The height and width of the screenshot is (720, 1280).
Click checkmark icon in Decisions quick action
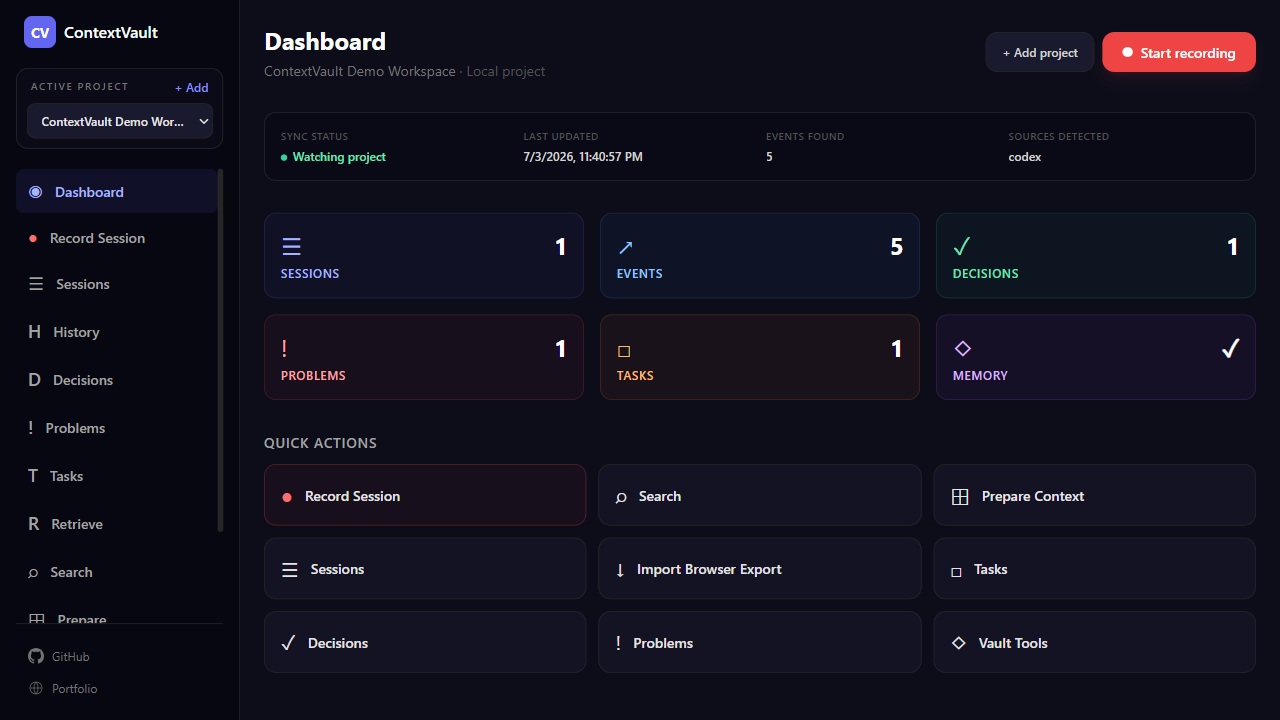pyautogui.click(x=288, y=643)
